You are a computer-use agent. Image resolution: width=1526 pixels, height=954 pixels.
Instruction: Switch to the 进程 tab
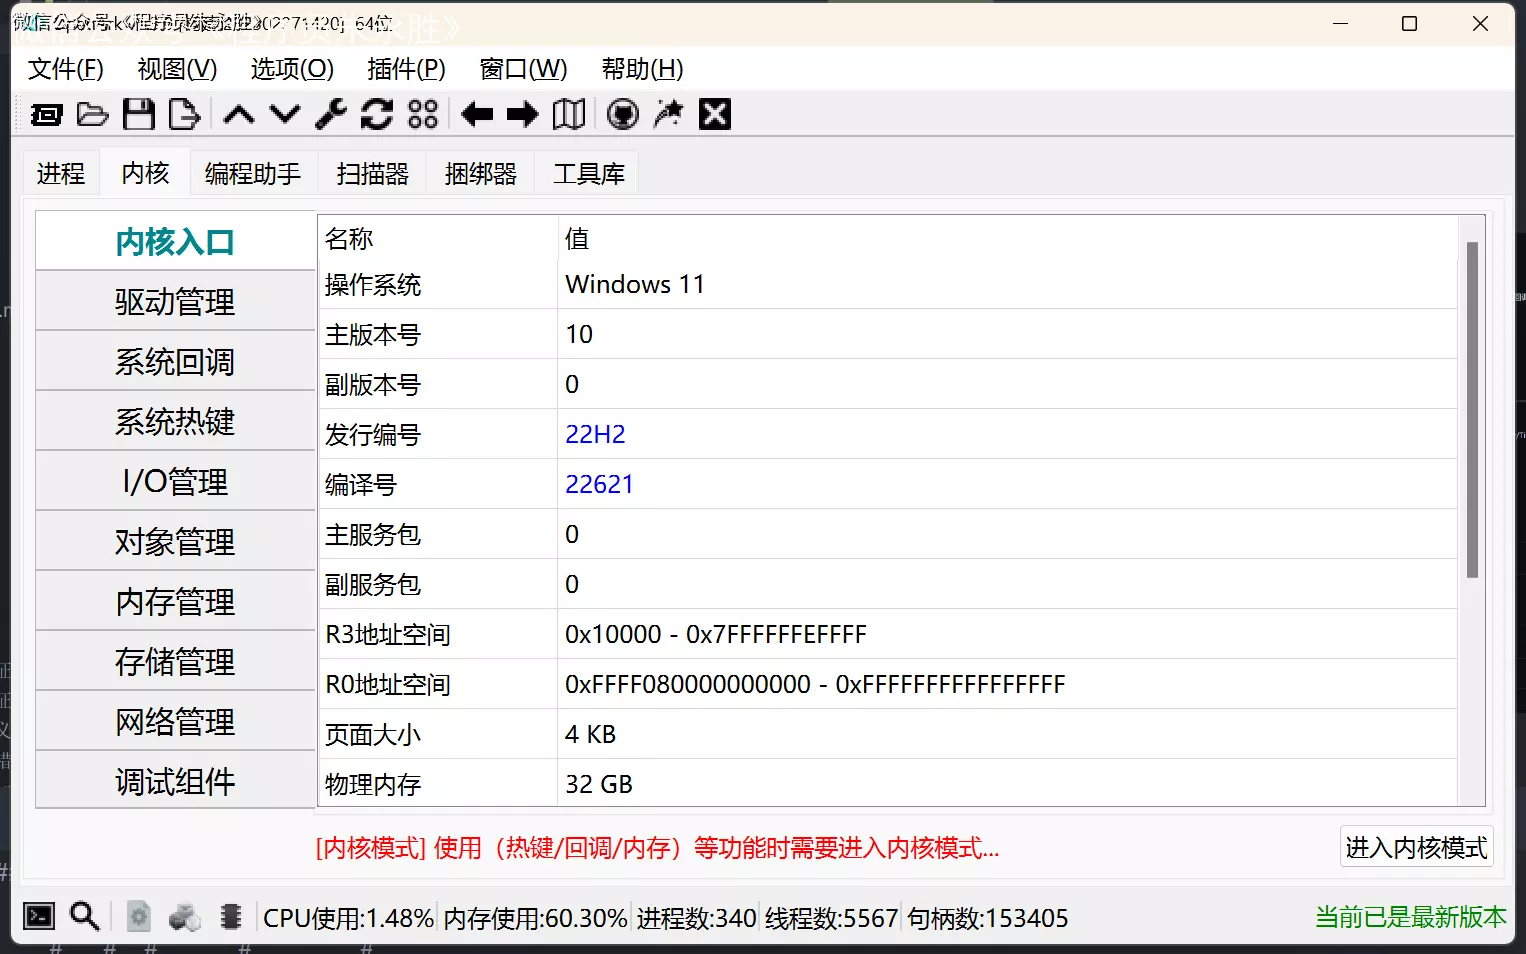[x=61, y=174]
